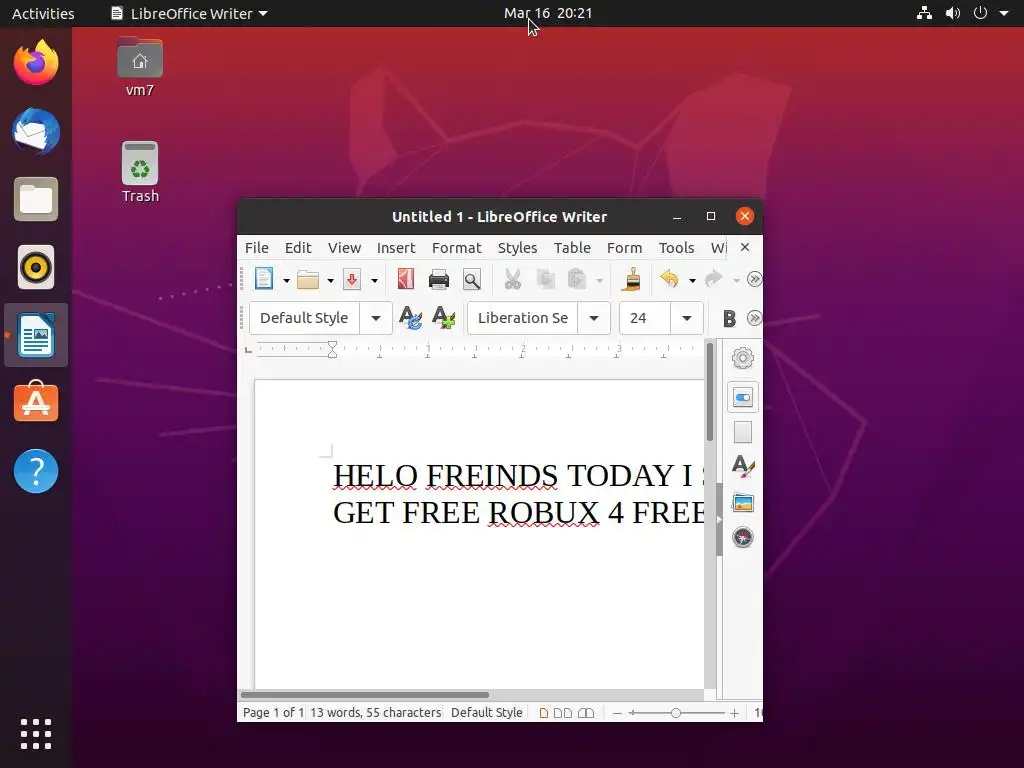Expand Redo history dropdown arrow
The width and height of the screenshot is (1024, 768).
point(736,281)
